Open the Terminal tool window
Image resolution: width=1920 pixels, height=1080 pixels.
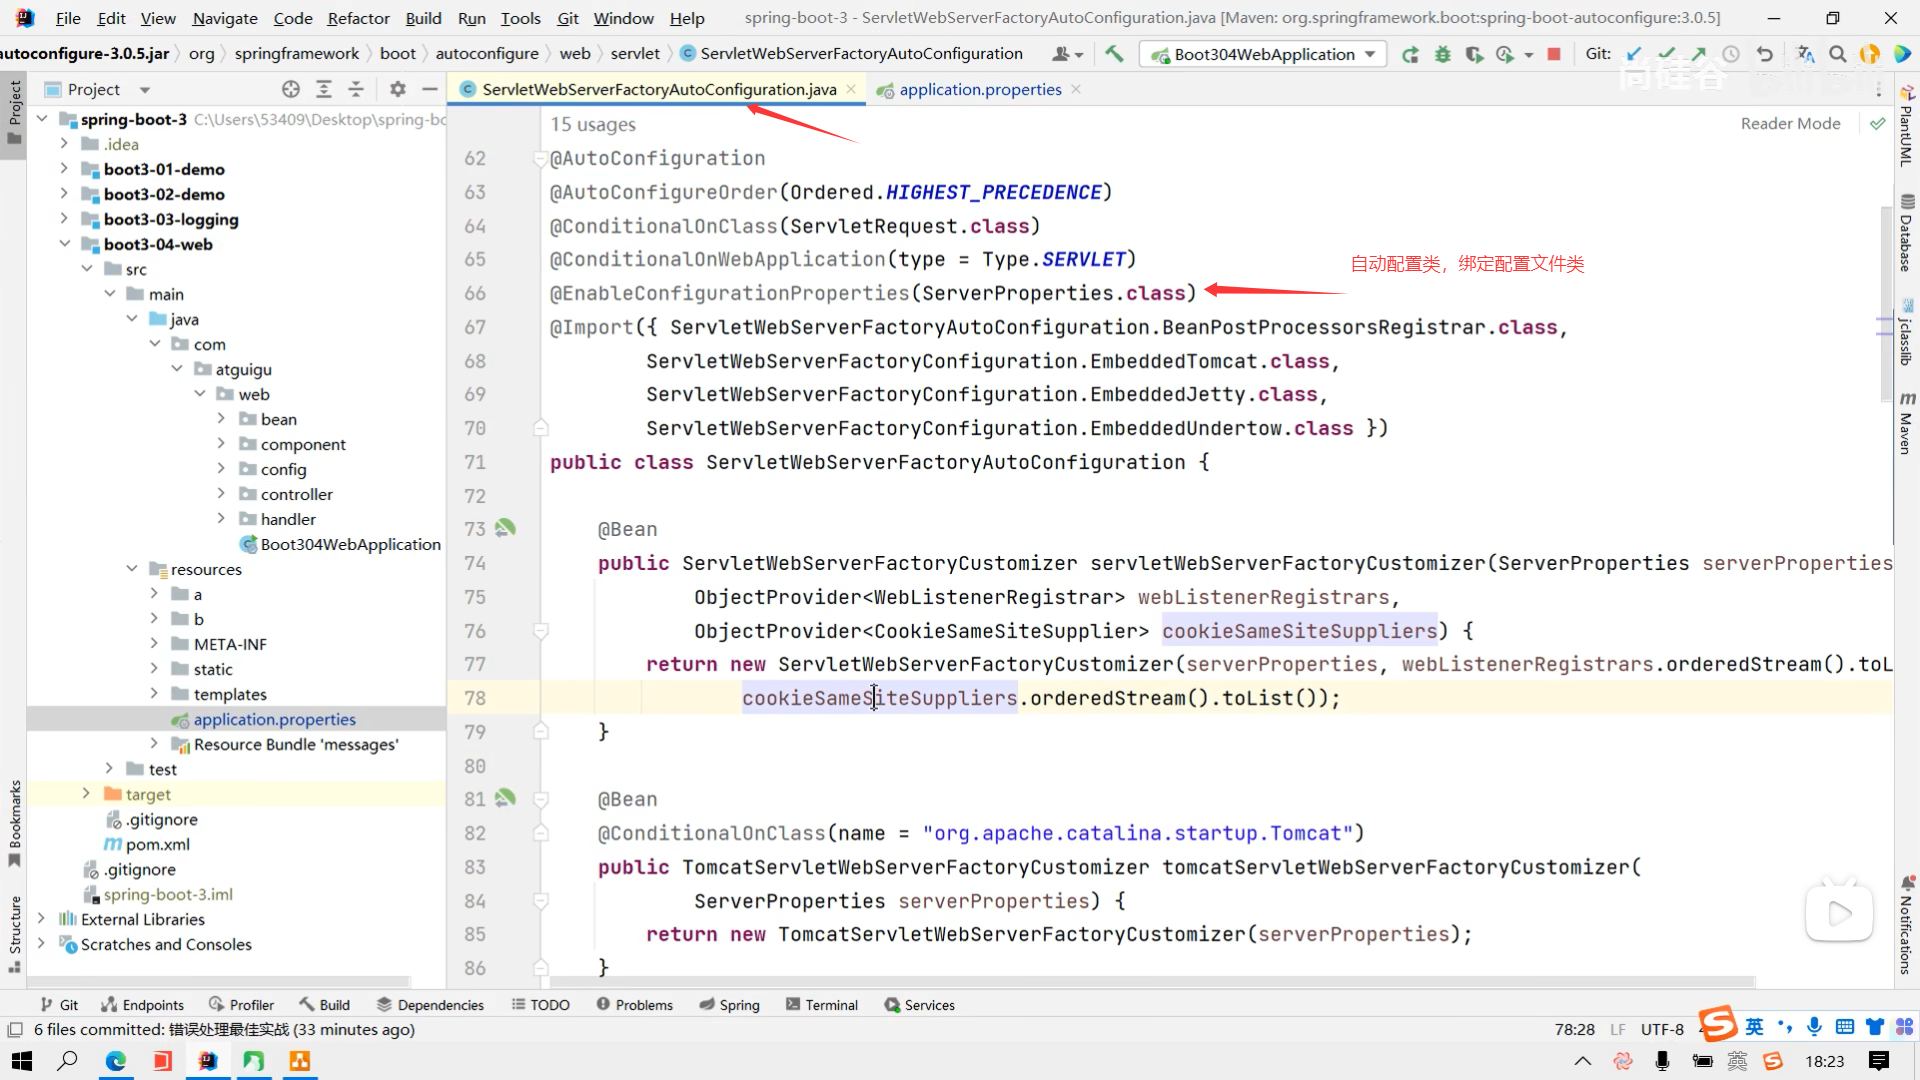click(x=822, y=1005)
